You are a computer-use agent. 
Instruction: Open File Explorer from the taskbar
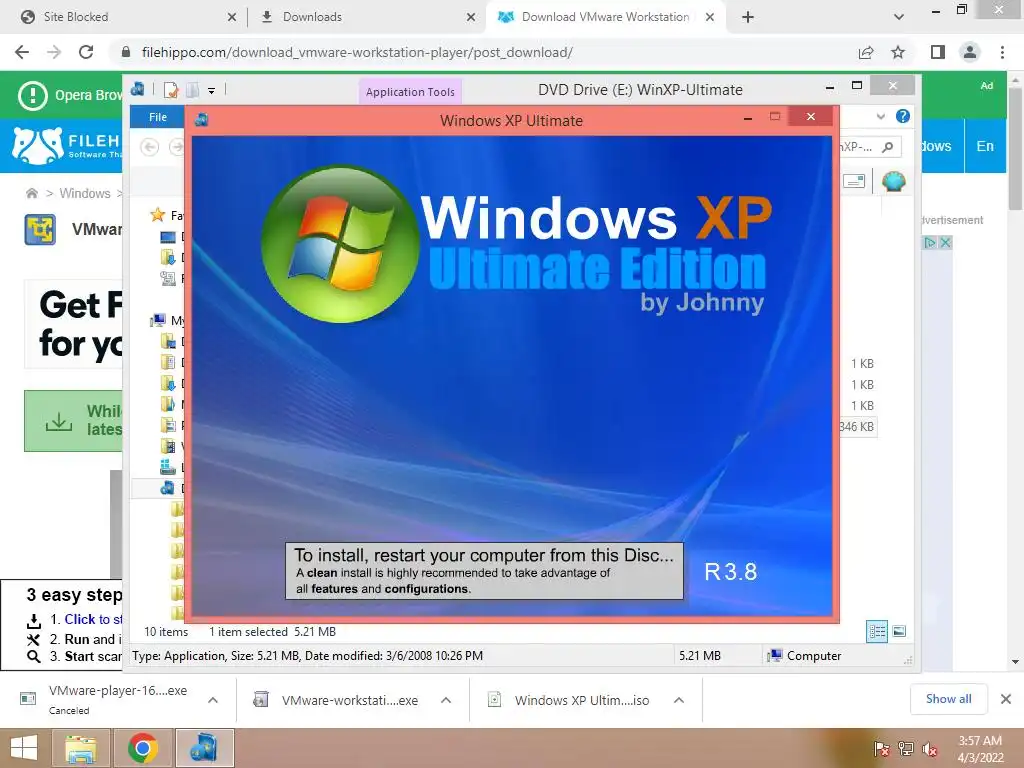pyautogui.click(x=81, y=748)
